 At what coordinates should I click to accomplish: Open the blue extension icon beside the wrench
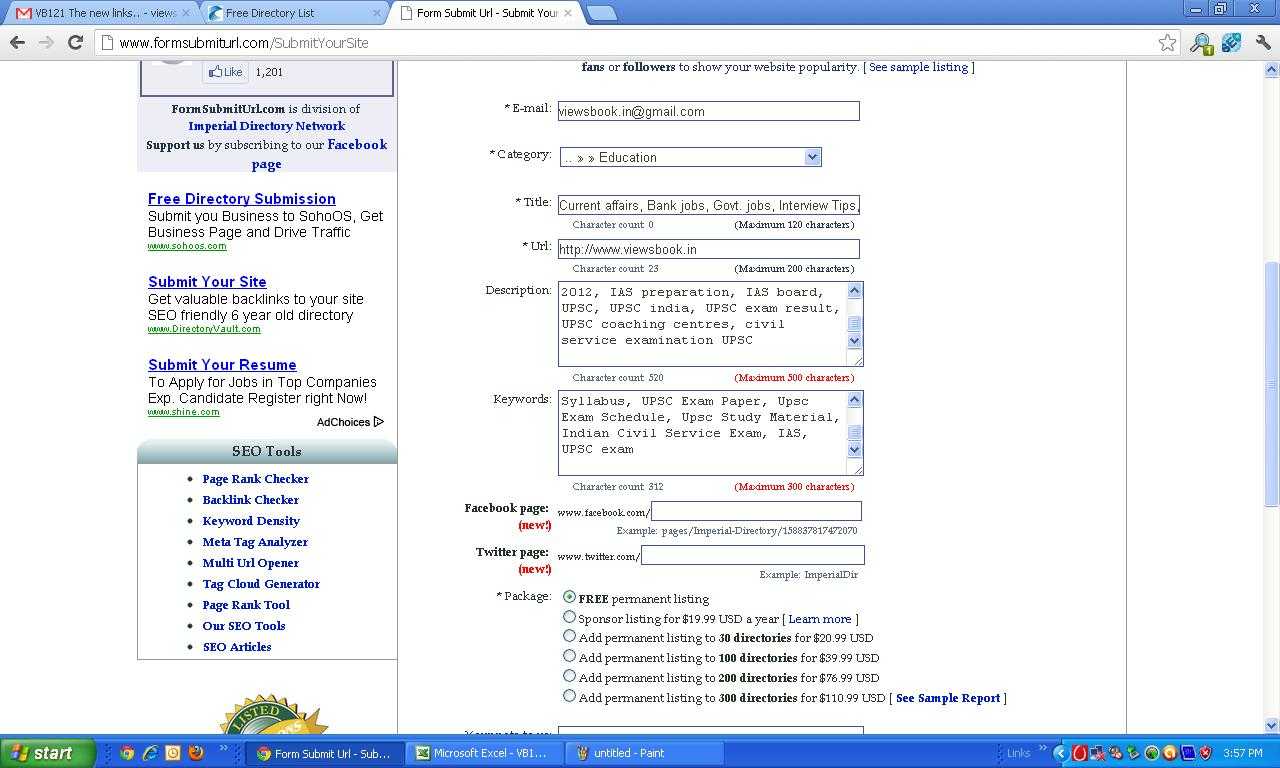[x=1232, y=43]
